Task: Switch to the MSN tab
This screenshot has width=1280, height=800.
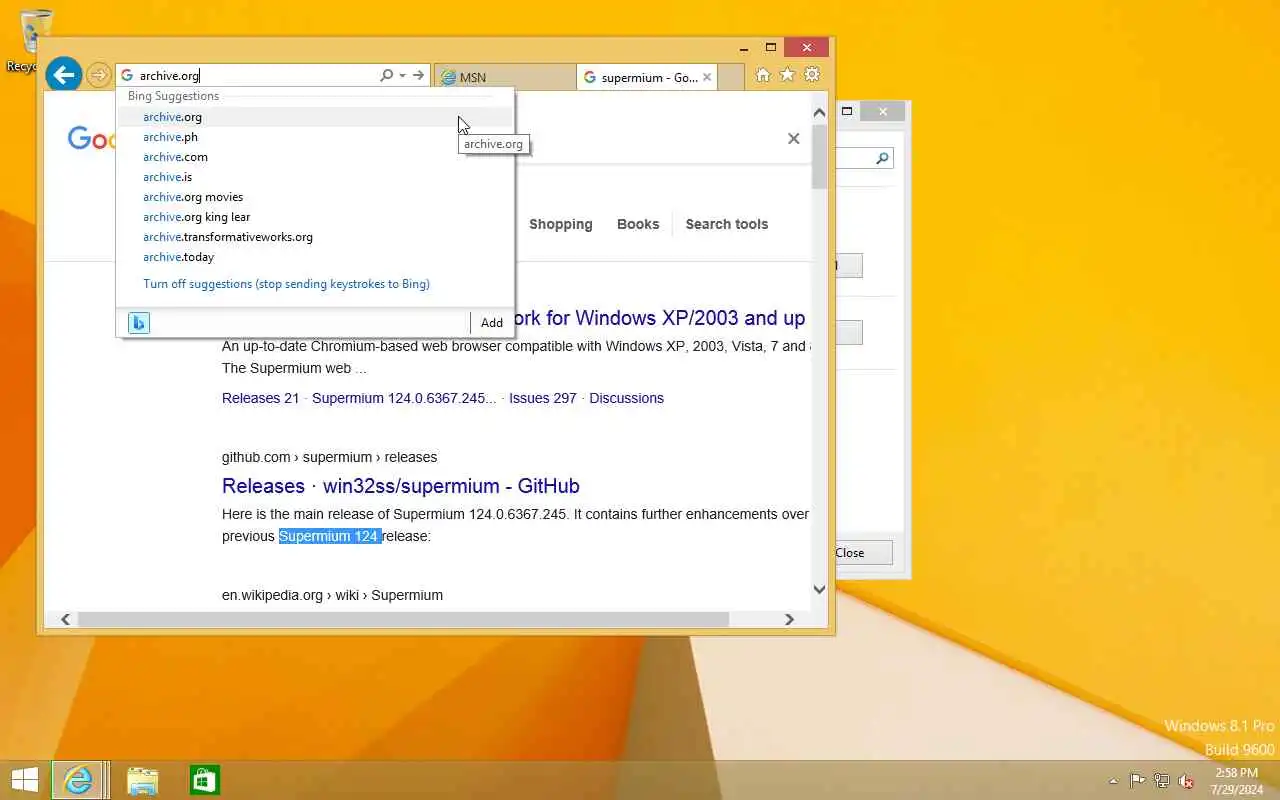Action: click(505, 77)
